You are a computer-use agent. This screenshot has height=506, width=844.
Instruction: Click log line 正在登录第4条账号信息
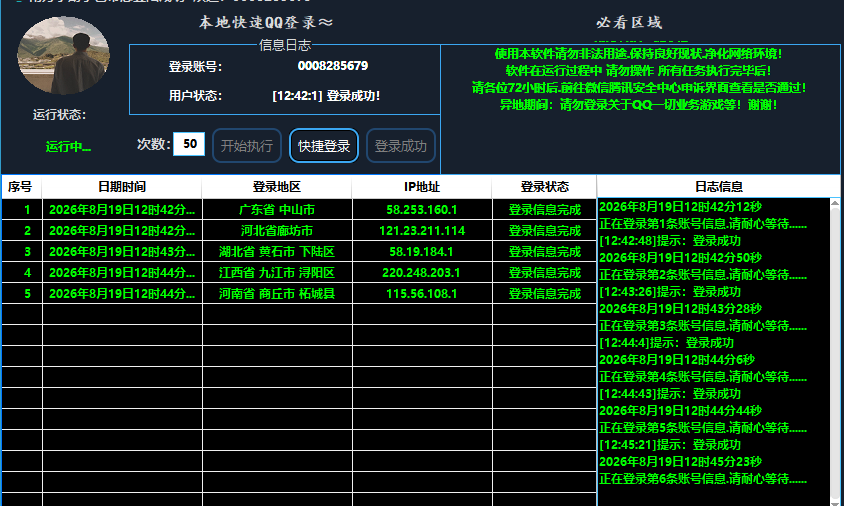pos(703,377)
